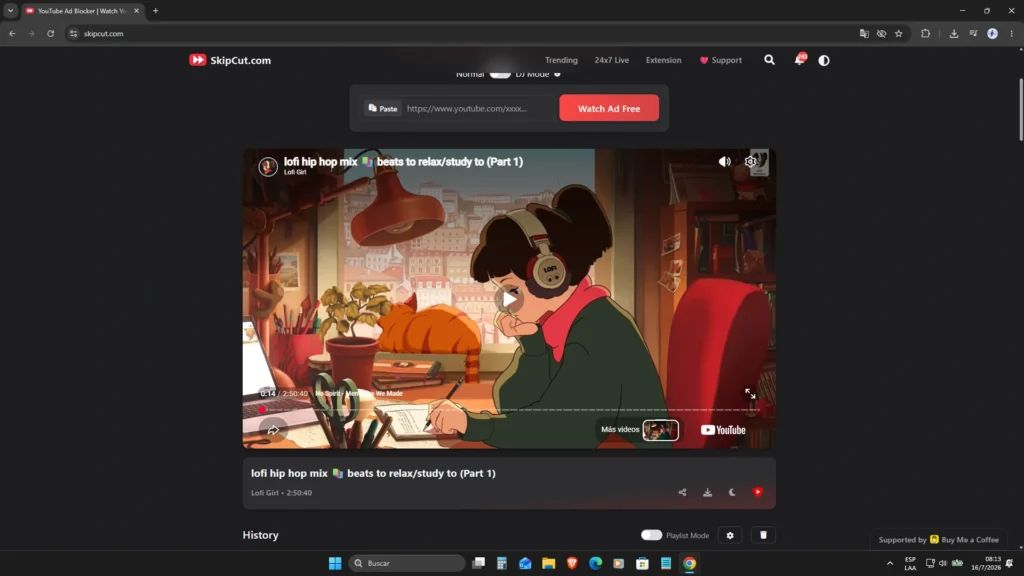Viewport: 1024px width, 576px height.
Task: Open the Extension page
Action: click(663, 60)
